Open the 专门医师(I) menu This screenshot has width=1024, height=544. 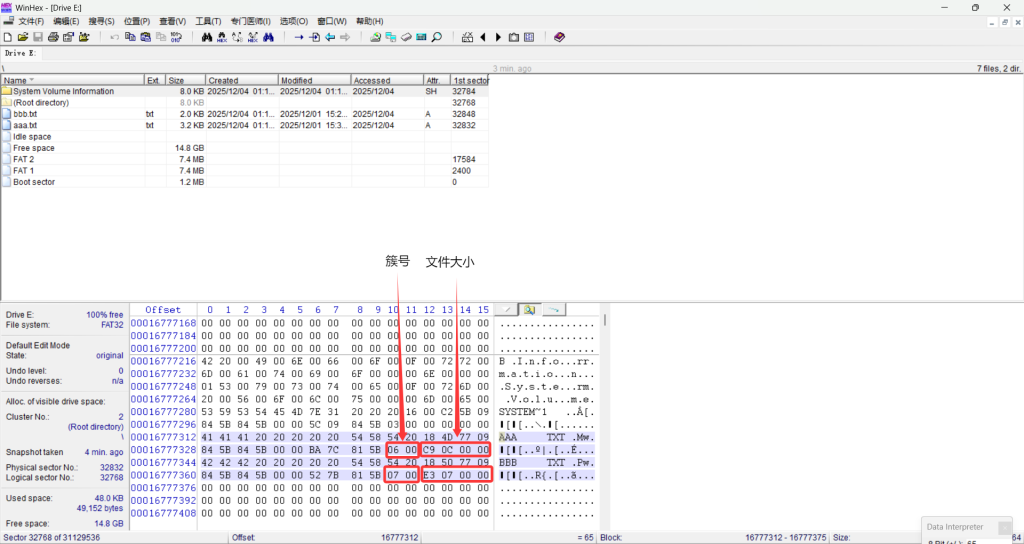tap(250, 21)
